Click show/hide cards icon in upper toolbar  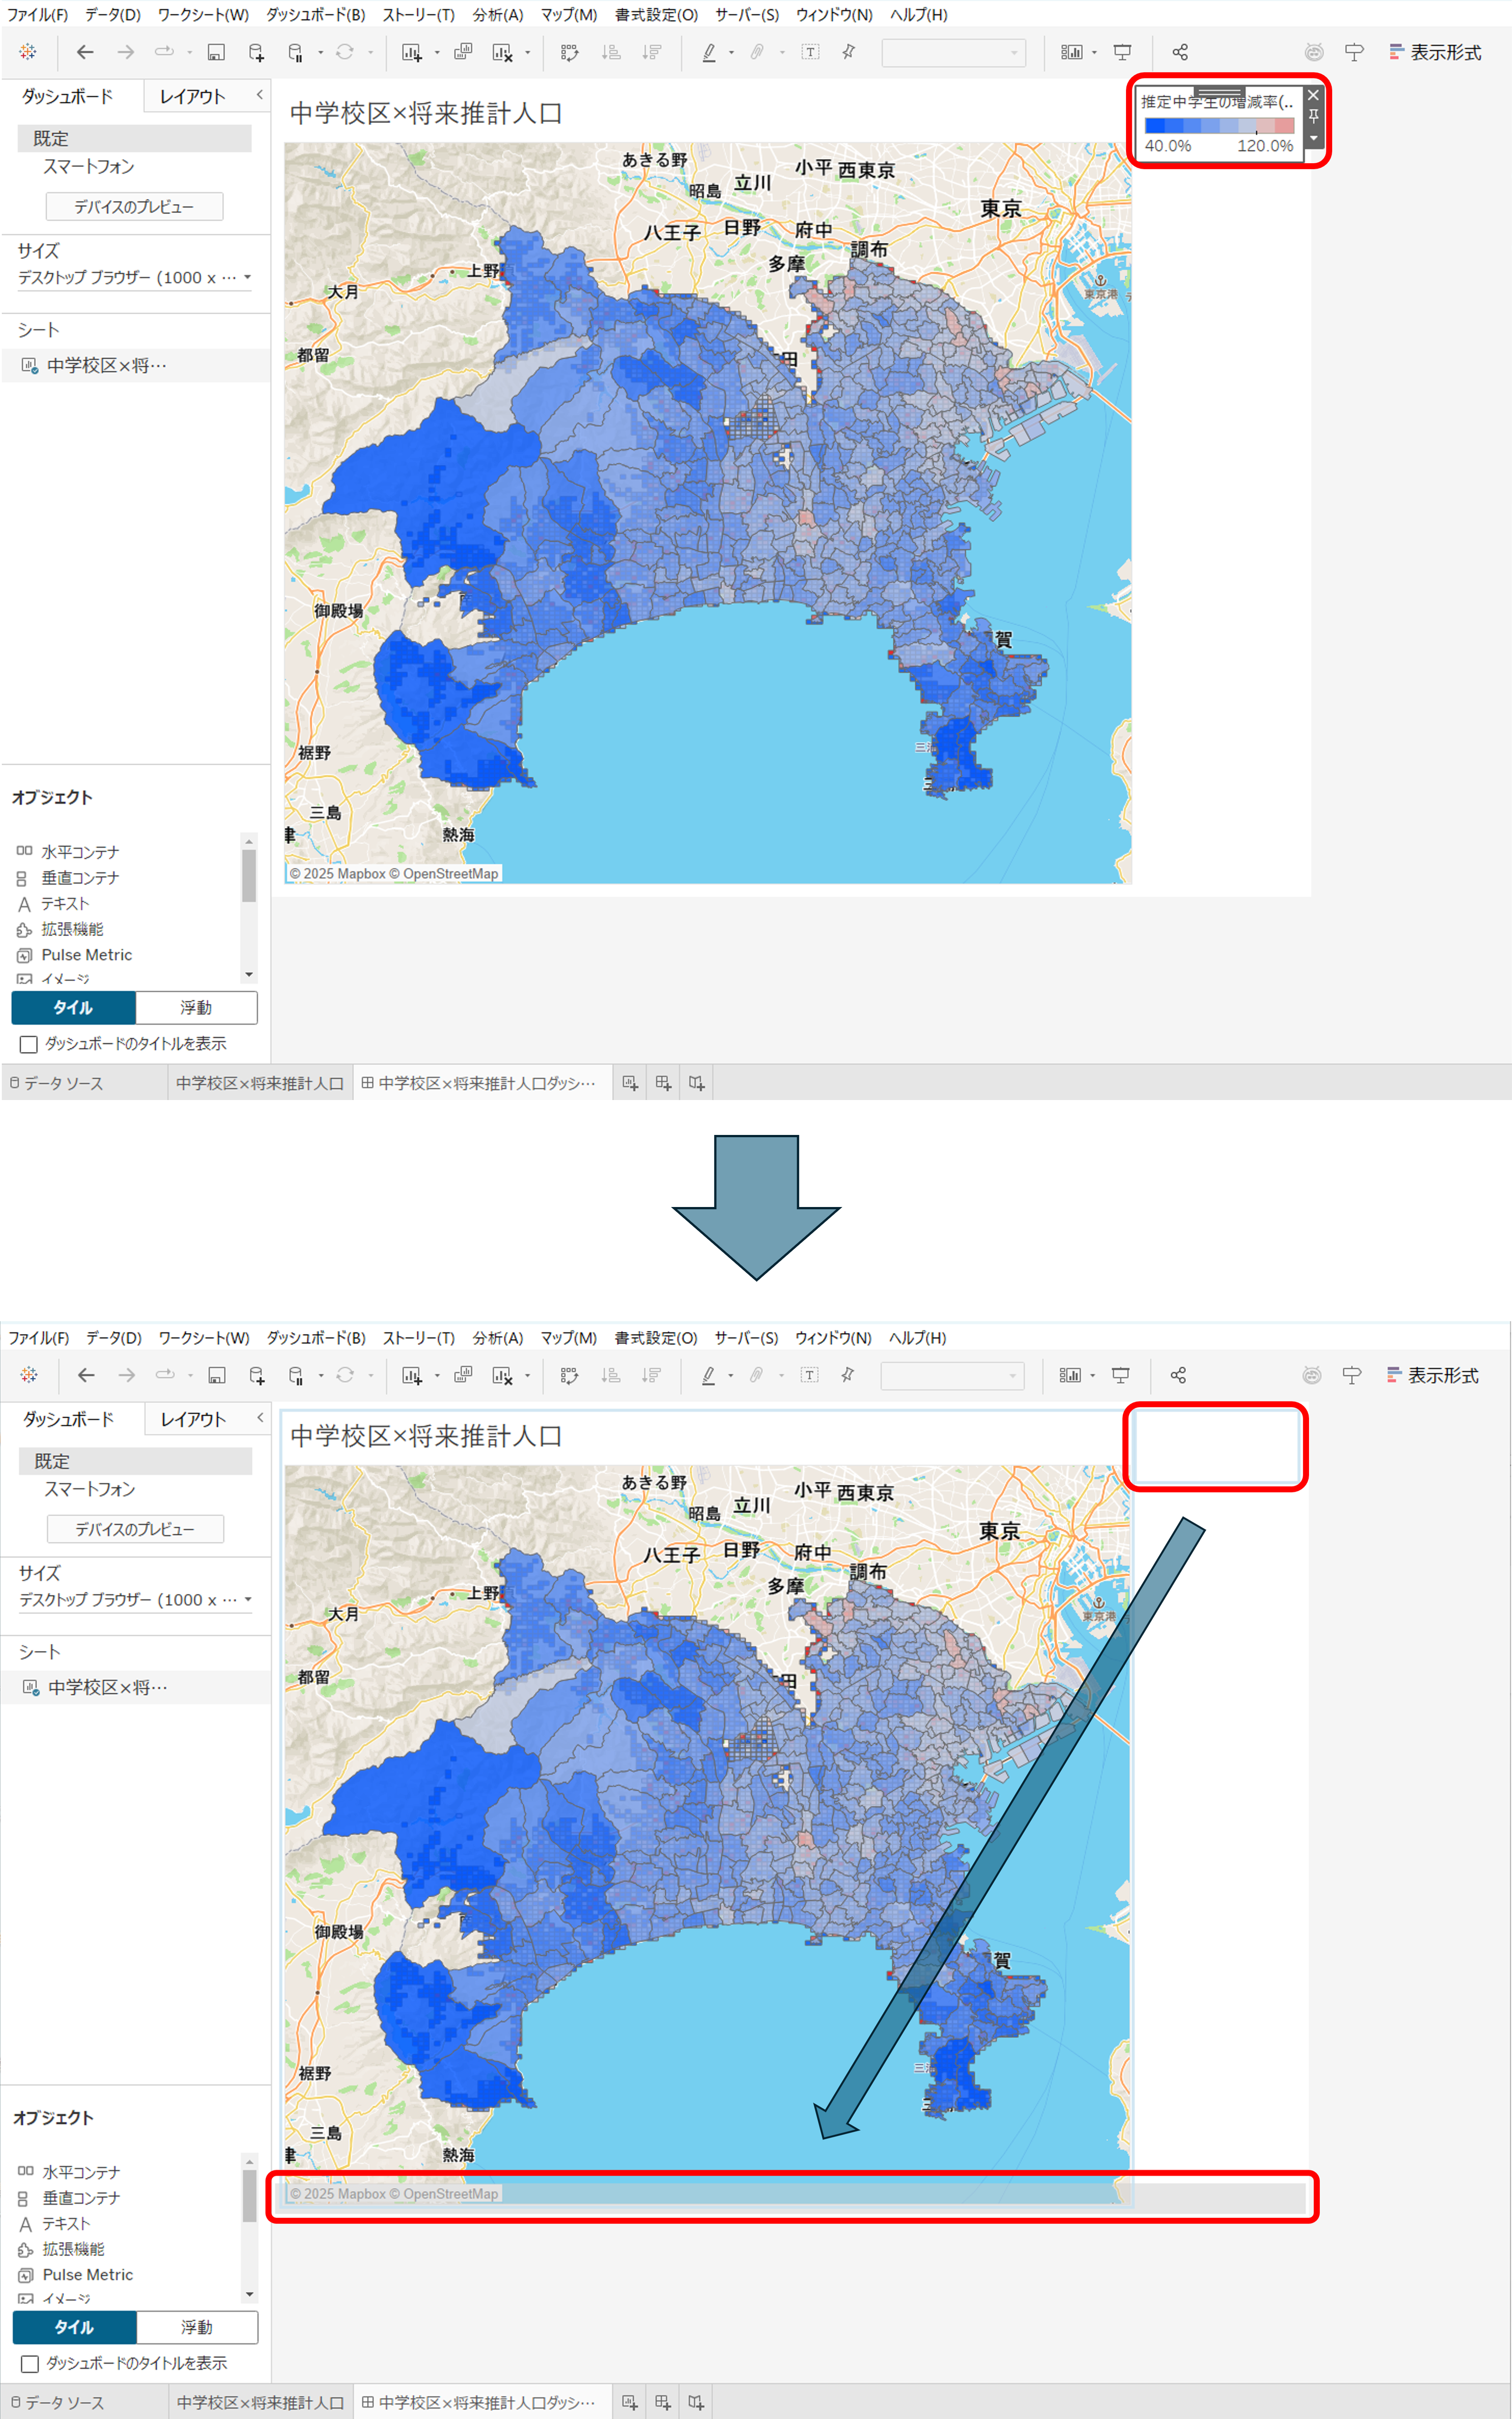1071,52
